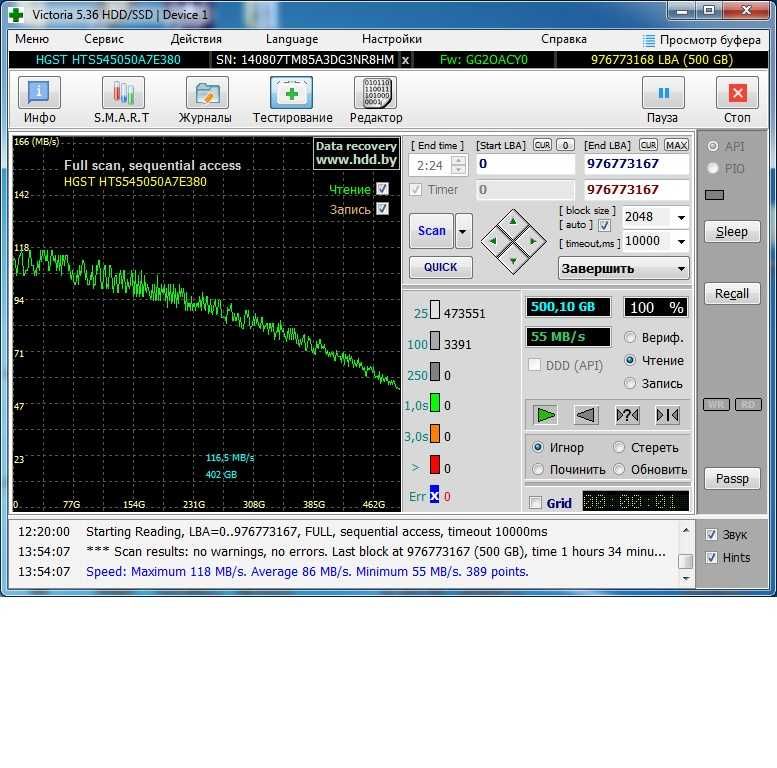Viewport: 777px width, 768px height.
Task: Switch to the Тестирование testing tab
Action: 291,93
